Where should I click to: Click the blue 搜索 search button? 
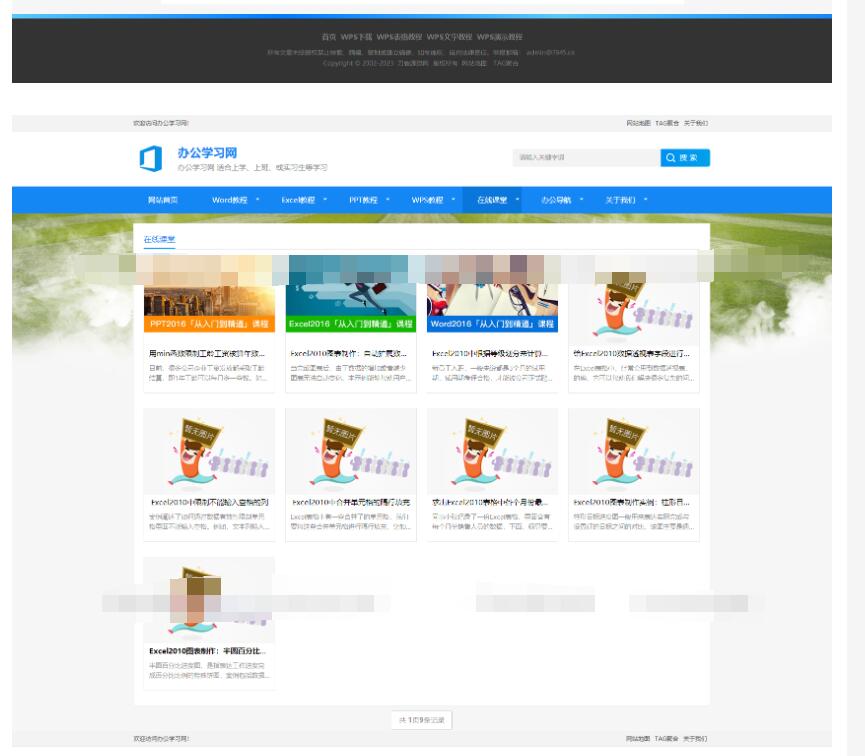coord(685,158)
